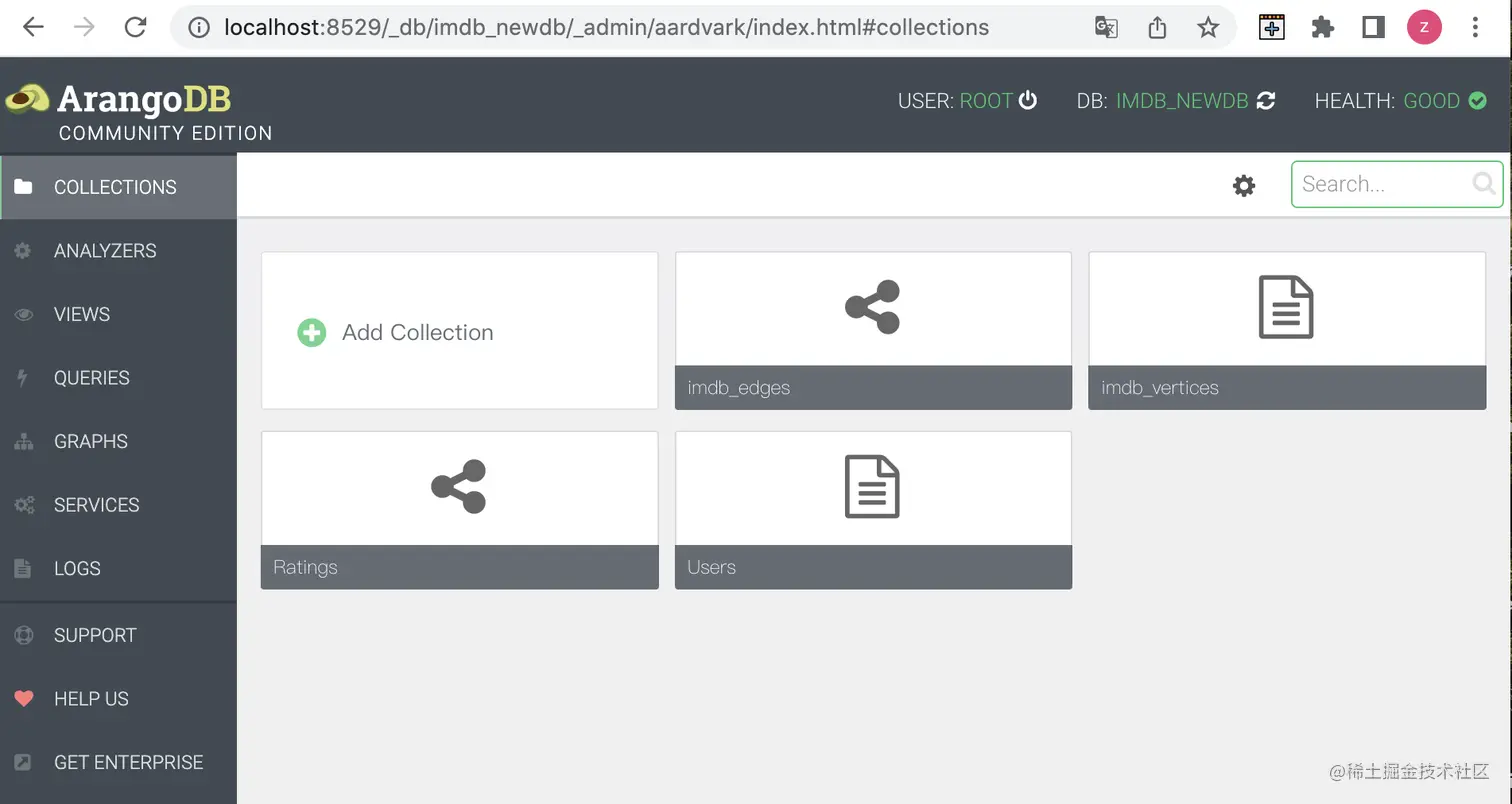Click the green health check icon

pyautogui.click(x=1477, y=101)
